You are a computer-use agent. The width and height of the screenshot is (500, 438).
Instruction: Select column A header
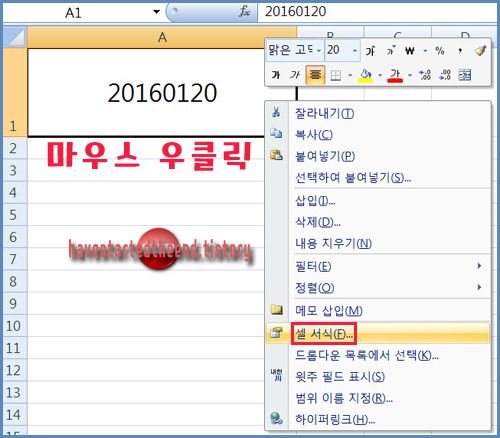[162, 37]
